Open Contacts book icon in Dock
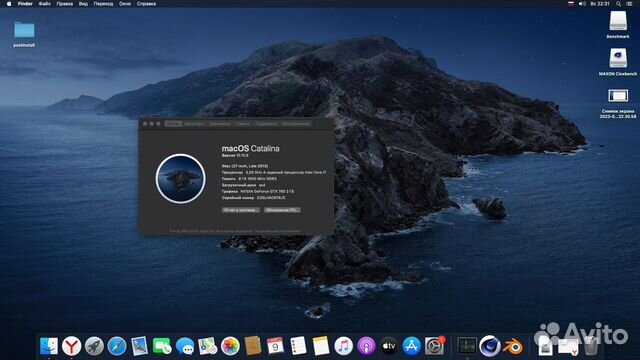 [253, 346]
